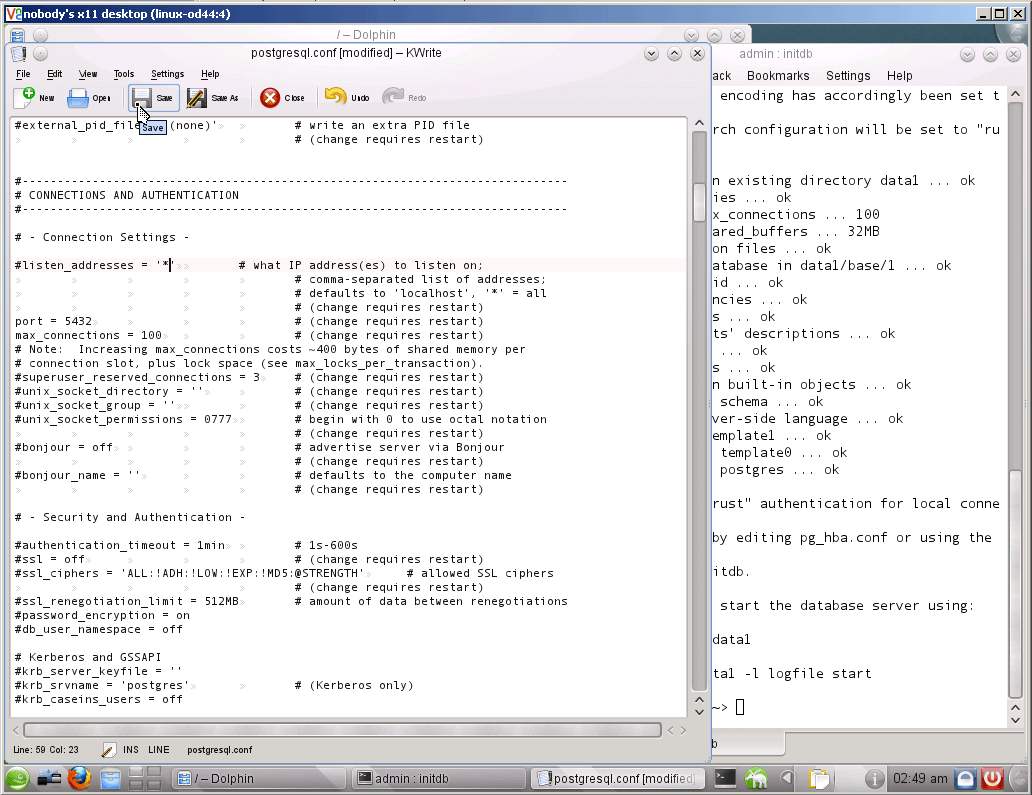This screenshot has height=795, width=1032.
Task: Click the virtual desktop pager
Action: pos(145,779)
